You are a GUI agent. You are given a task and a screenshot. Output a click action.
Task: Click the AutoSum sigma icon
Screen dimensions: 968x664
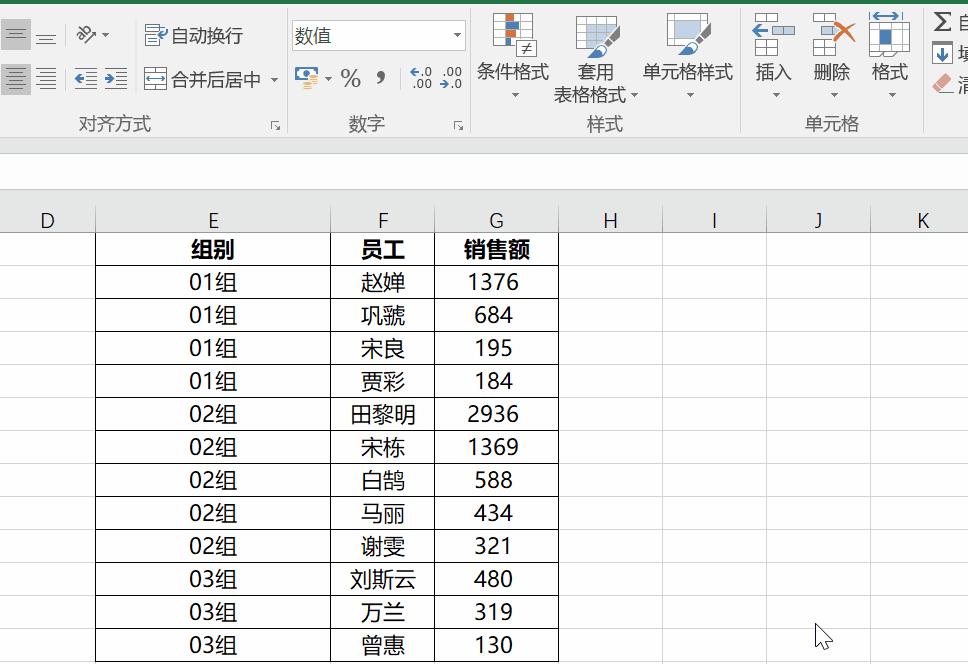(943, 20)
